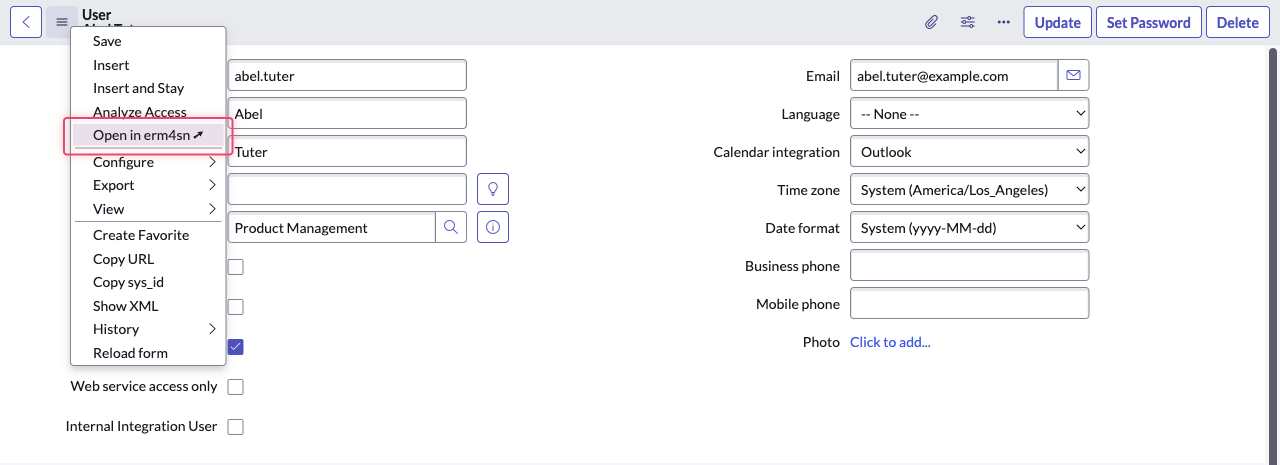Expand the Date format dropdown
Screen dimensions: 1280x465
pyautogui.click(x=969, y=228)
